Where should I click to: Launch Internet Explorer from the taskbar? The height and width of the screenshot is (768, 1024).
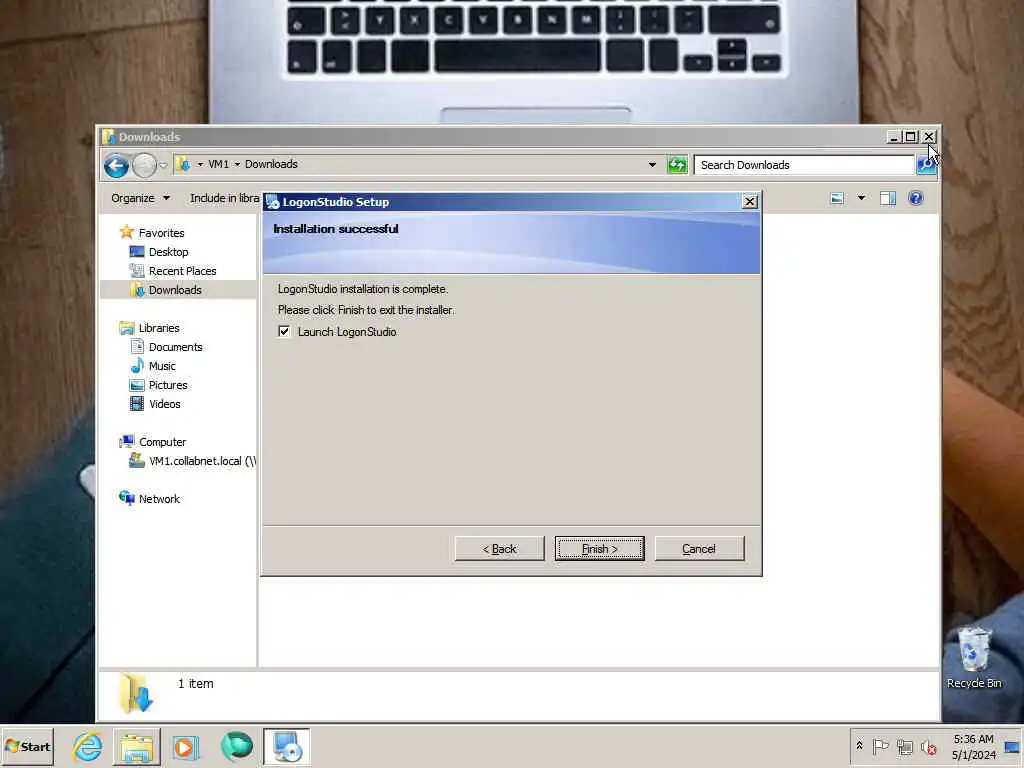click(x=88, y=746)
